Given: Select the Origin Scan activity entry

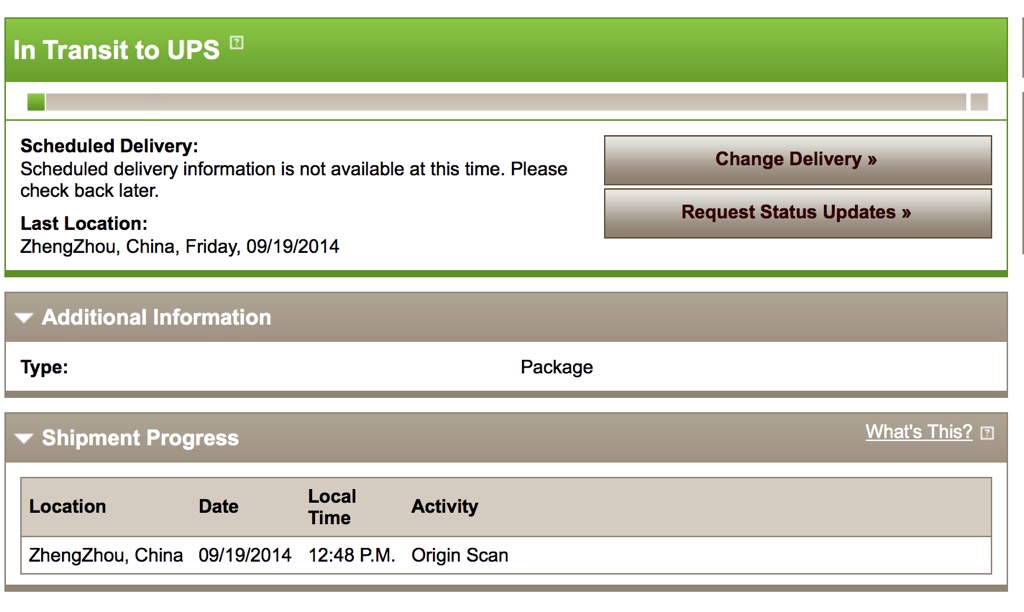Looking at the screenshot, I should pos(459,555).
